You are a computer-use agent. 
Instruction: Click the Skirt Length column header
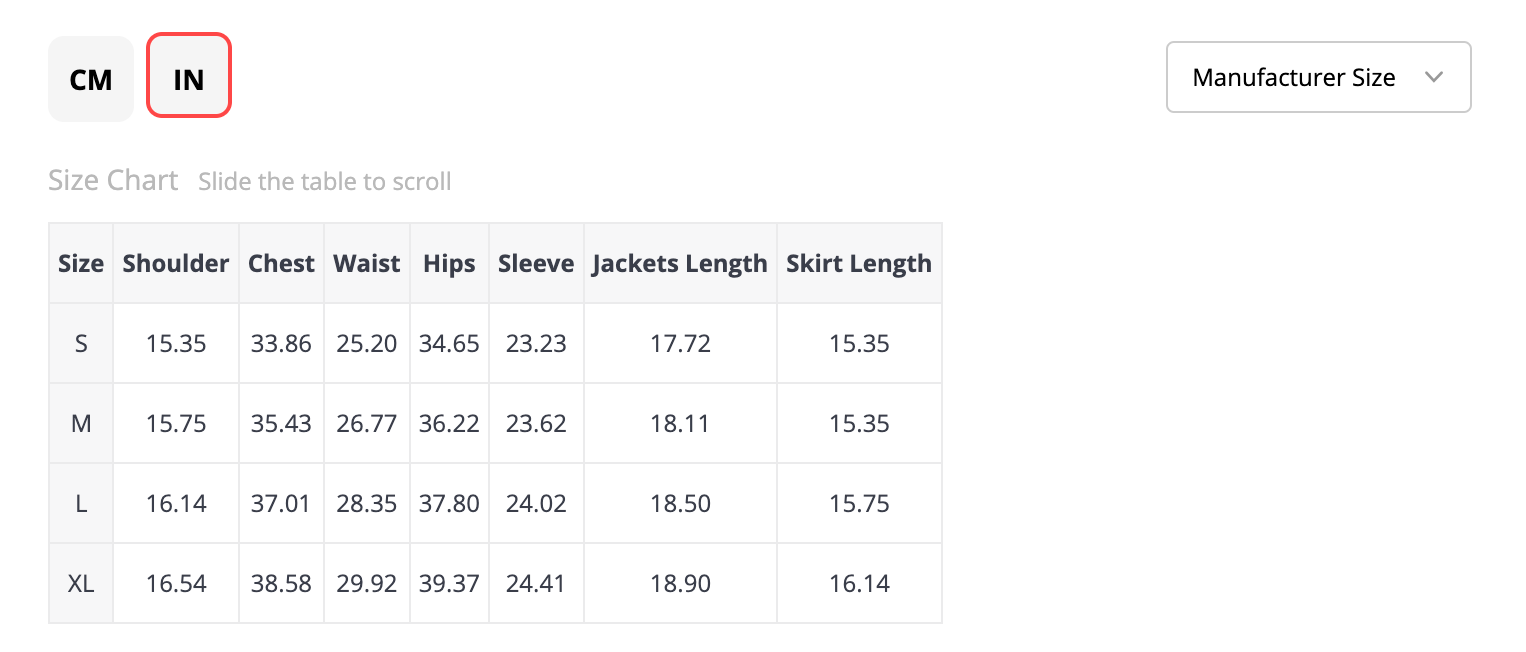coord(859,263)
